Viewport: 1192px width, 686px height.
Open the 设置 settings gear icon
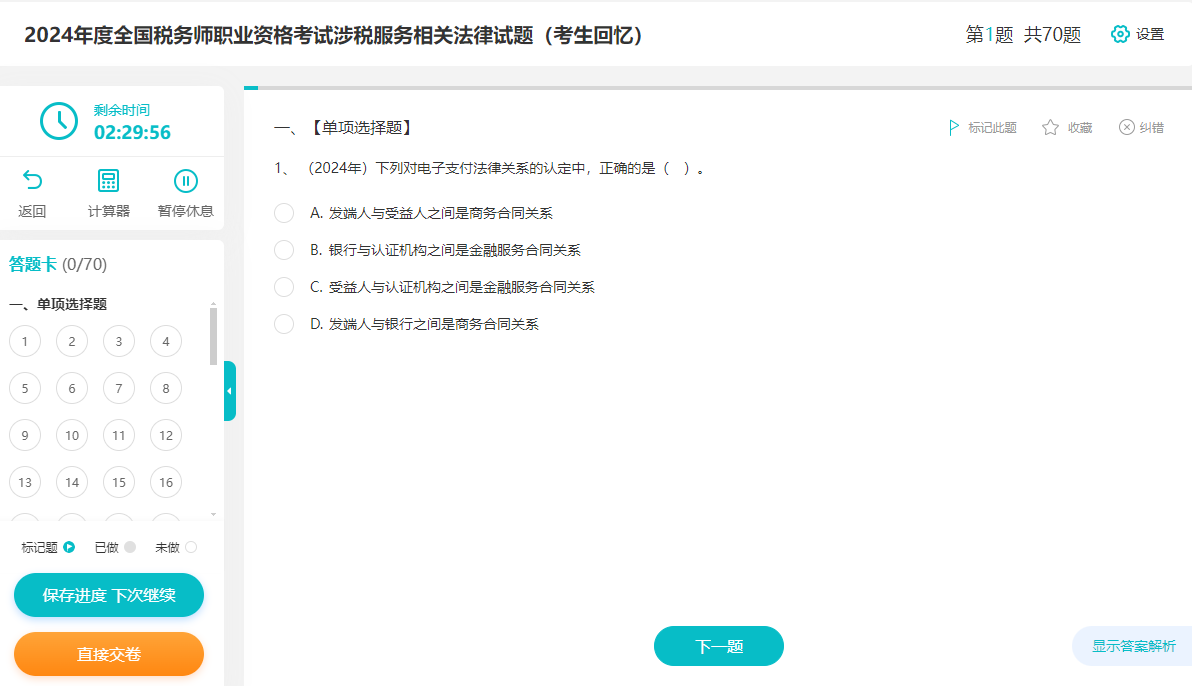point(1119,33)
